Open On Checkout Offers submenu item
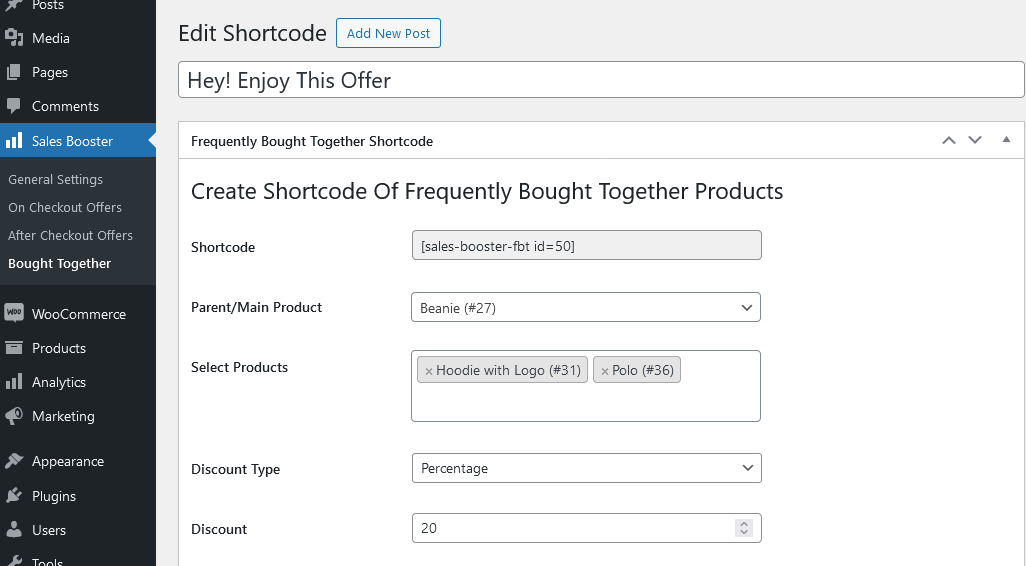The image size is (1026, 566). (65, 207)
